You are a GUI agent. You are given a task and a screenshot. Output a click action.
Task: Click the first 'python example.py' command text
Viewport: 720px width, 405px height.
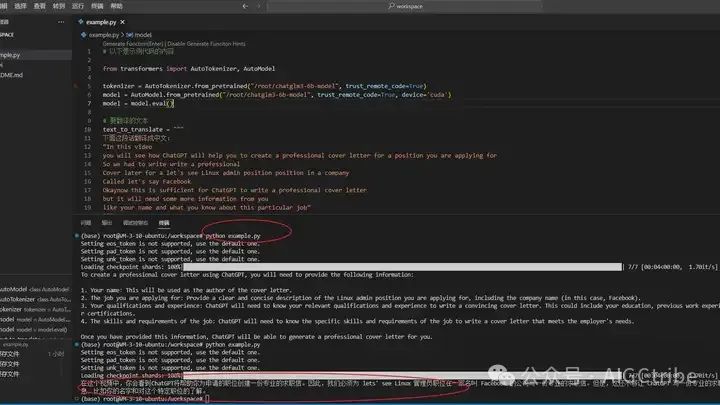(x=233, y=236)
